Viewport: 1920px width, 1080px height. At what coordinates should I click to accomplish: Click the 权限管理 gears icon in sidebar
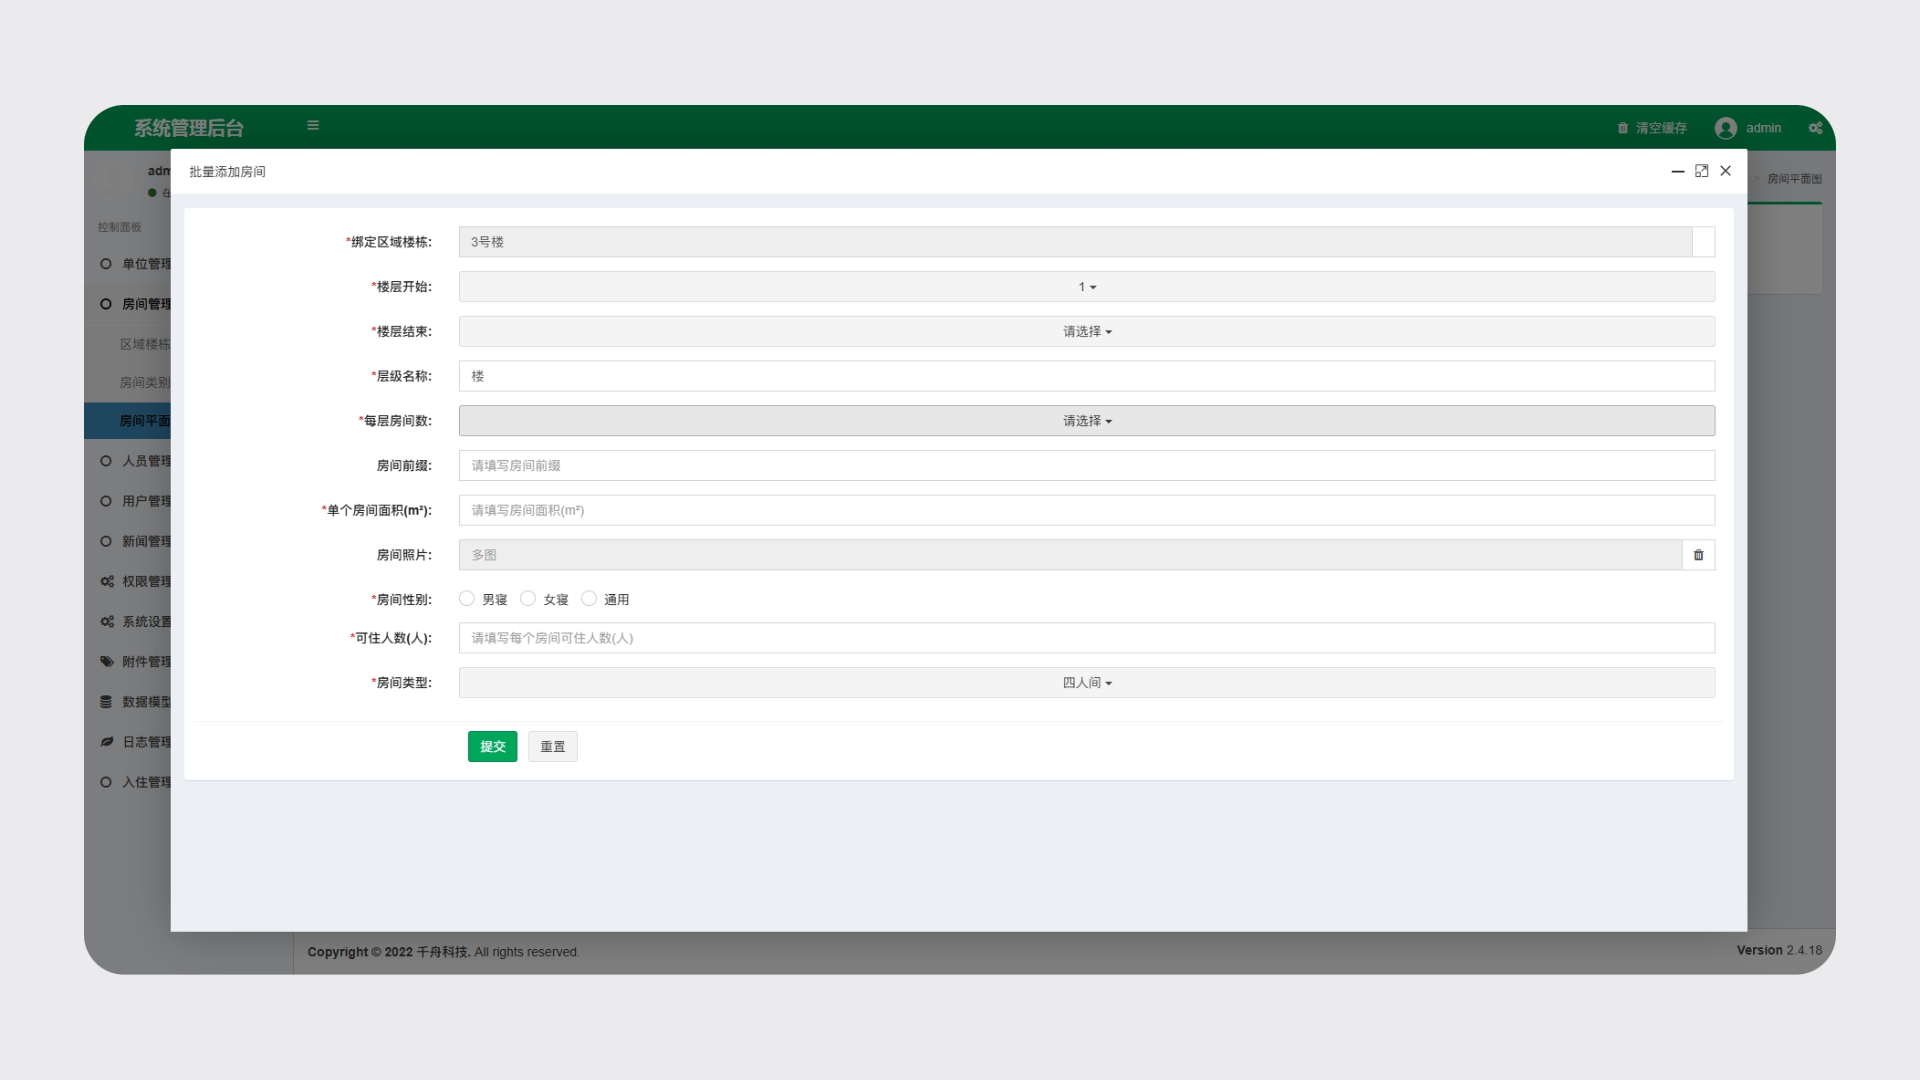coord(106,581)
